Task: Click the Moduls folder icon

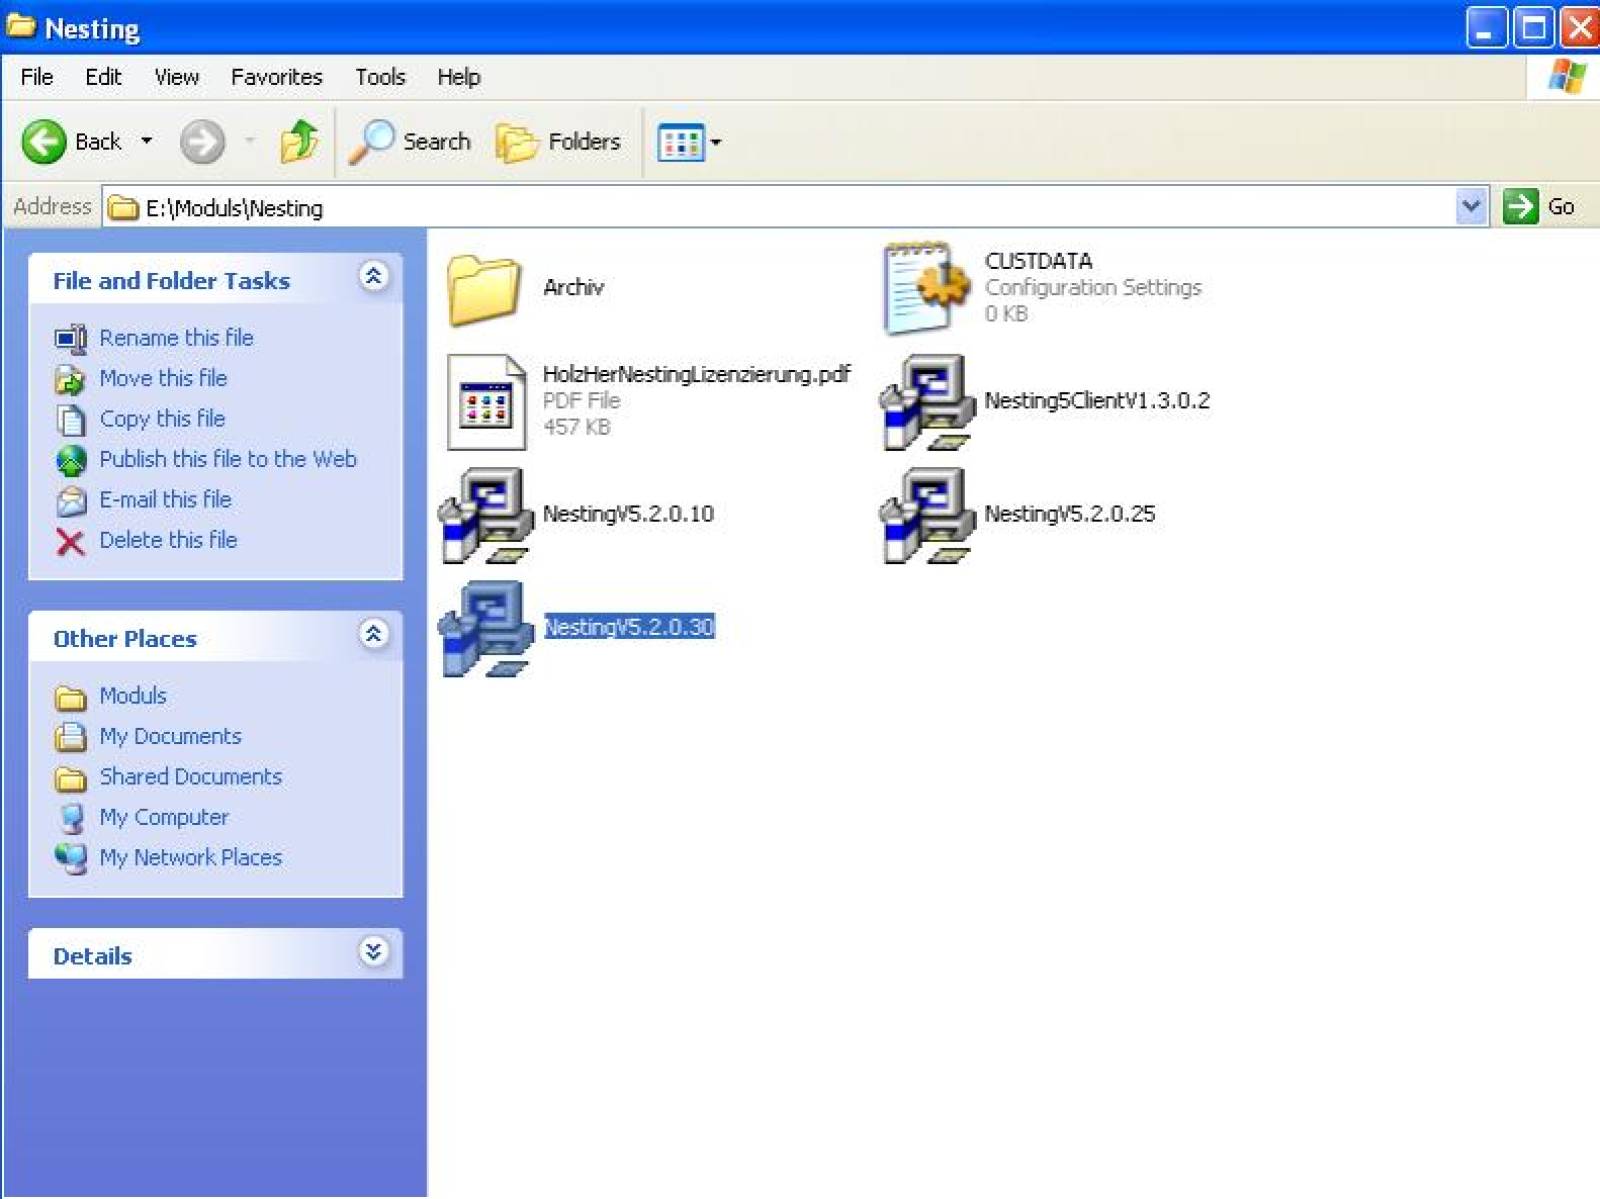Action: point(70,697)
